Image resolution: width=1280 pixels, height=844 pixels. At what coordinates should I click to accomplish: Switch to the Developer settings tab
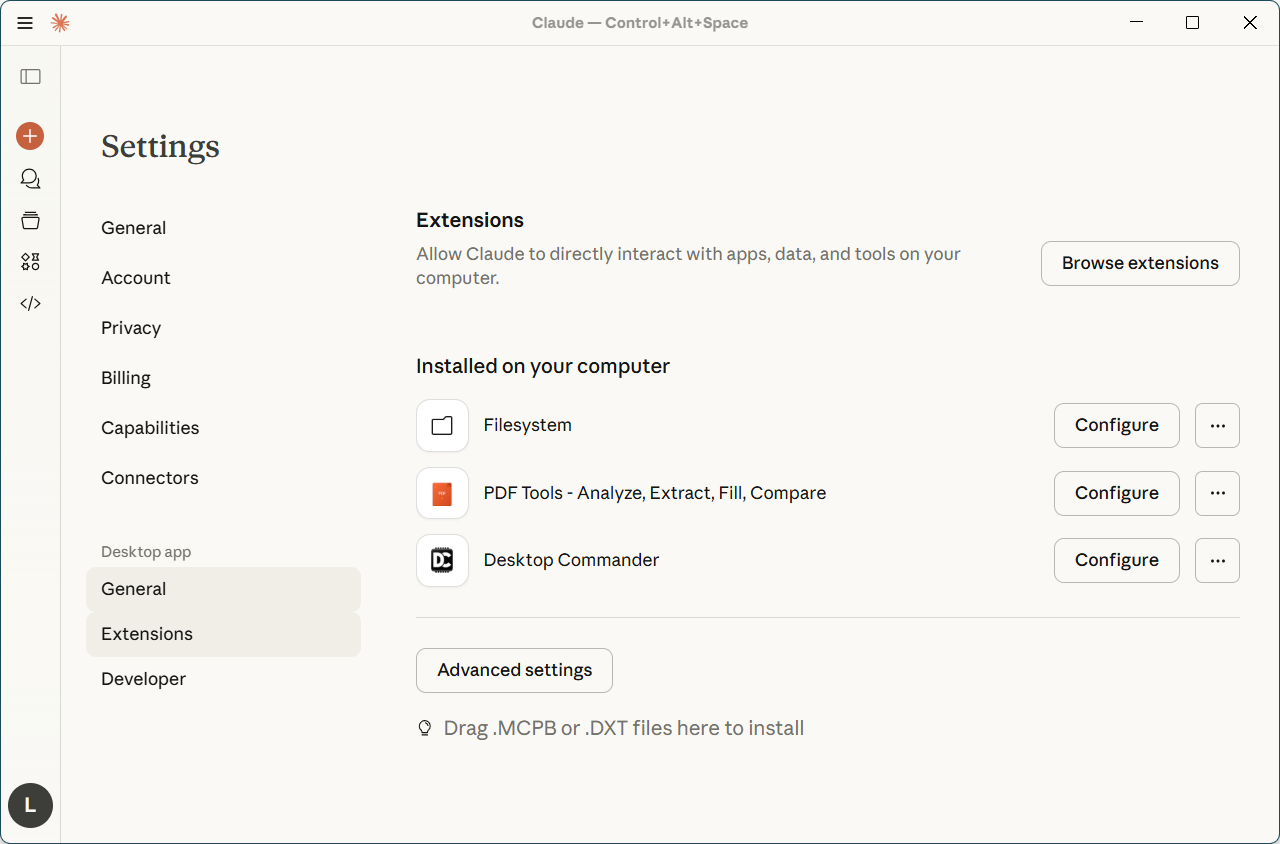point(144,679)
